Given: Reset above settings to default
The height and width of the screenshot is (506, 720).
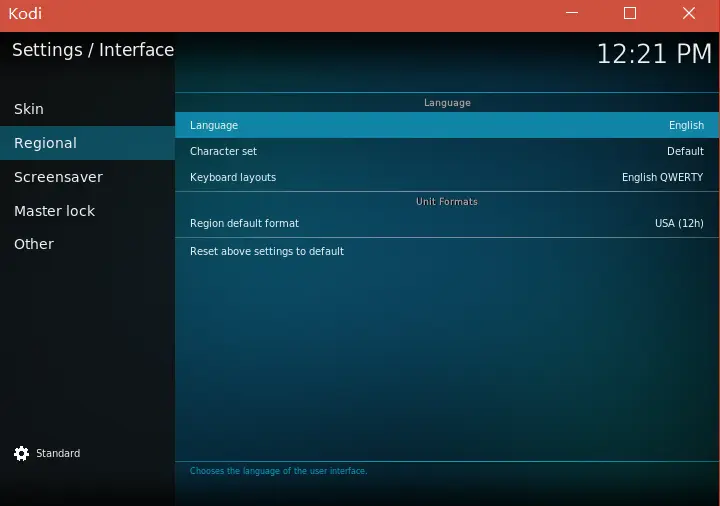Looking at the screenshot, I should pyautogui.click(x=267, y=252).
